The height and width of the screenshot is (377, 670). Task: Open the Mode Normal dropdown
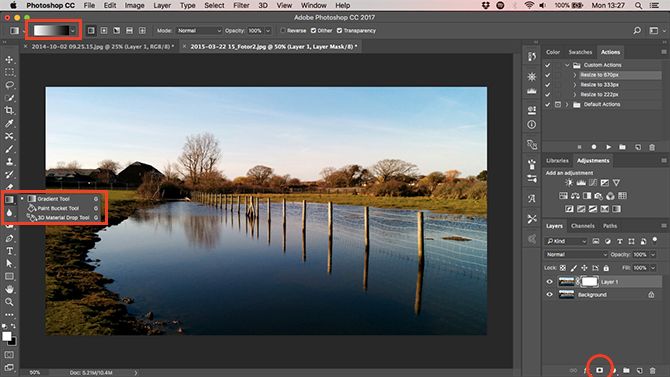pyautogui.click(x=199, y=31)
